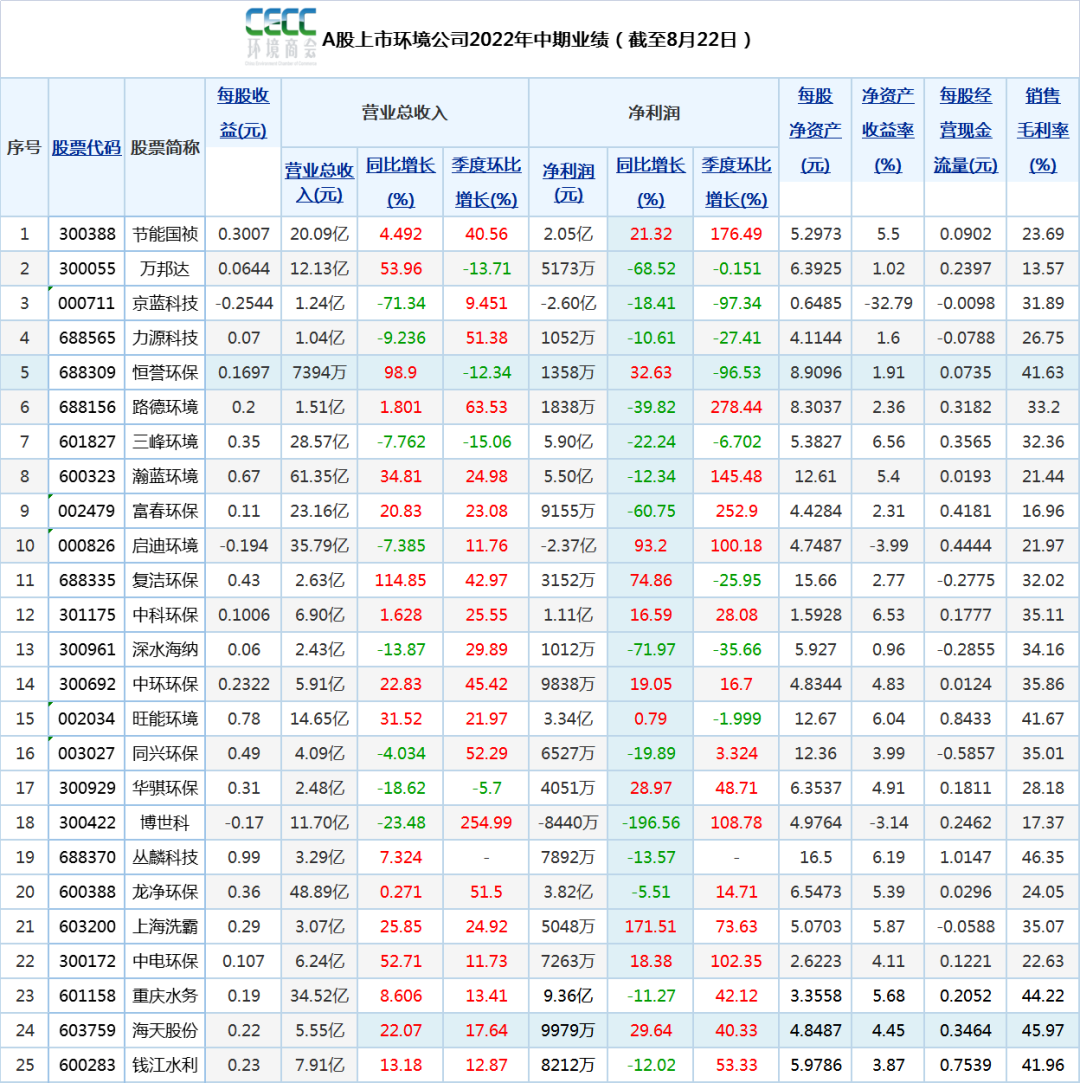Click the 钱江水利 stock name cell
1080x1083 pixels.
[165, 1065]
